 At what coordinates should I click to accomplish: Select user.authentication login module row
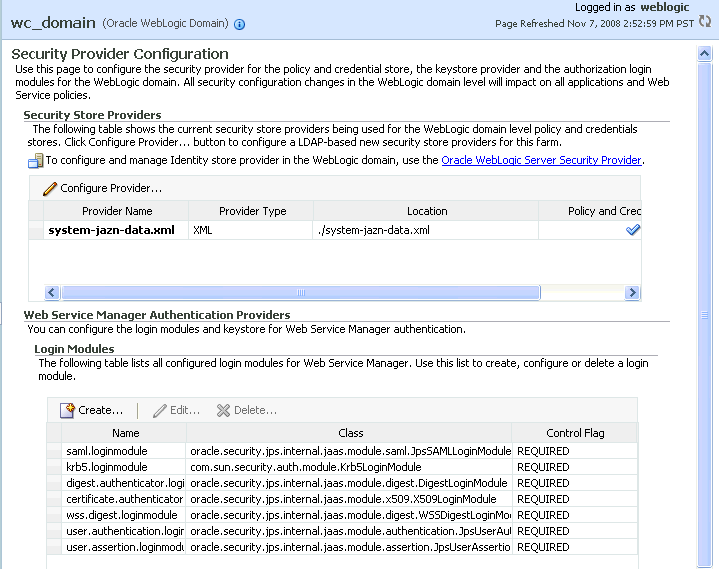point(342,531)
